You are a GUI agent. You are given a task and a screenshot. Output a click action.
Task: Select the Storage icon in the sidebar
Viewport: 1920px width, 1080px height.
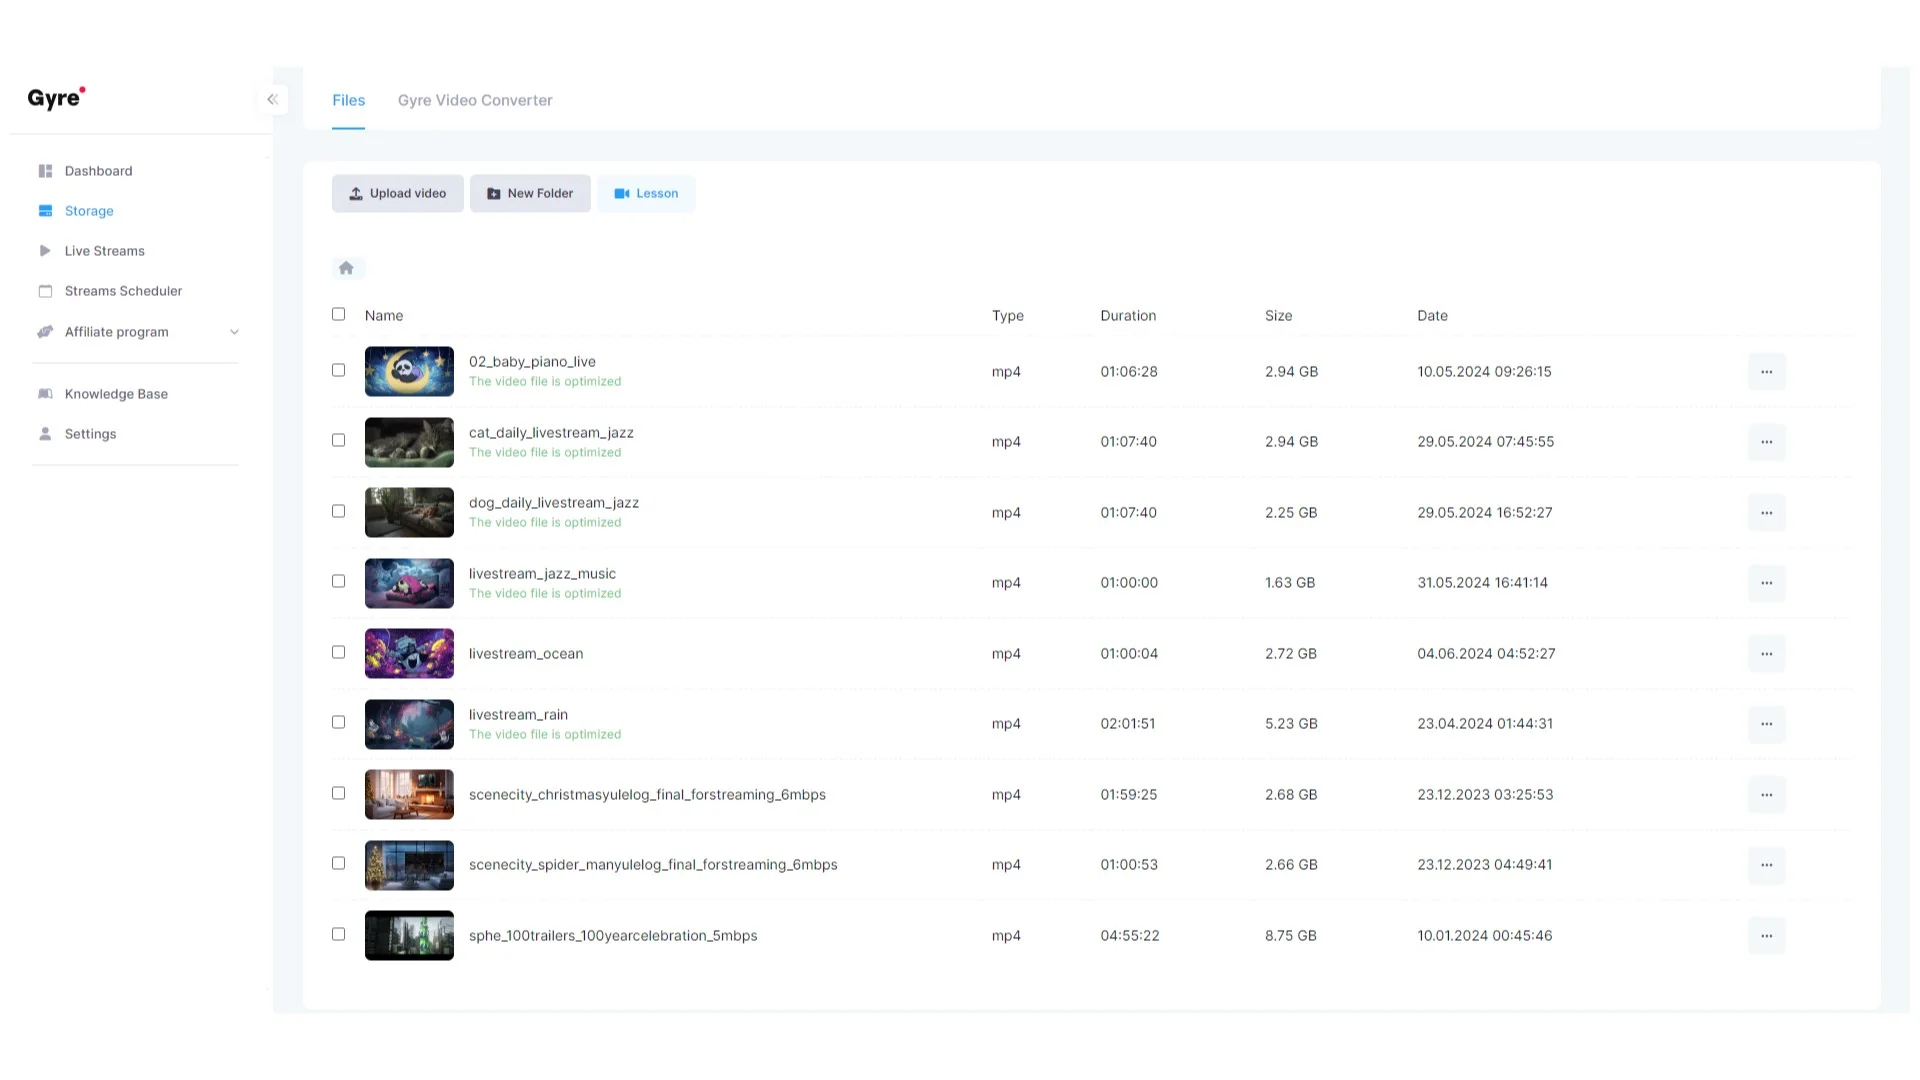(45, 210)
